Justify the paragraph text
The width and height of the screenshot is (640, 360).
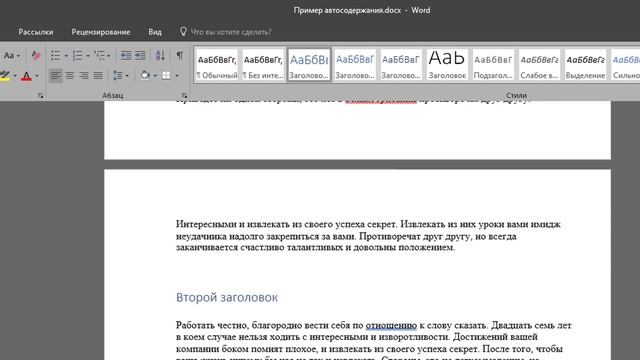98,76
